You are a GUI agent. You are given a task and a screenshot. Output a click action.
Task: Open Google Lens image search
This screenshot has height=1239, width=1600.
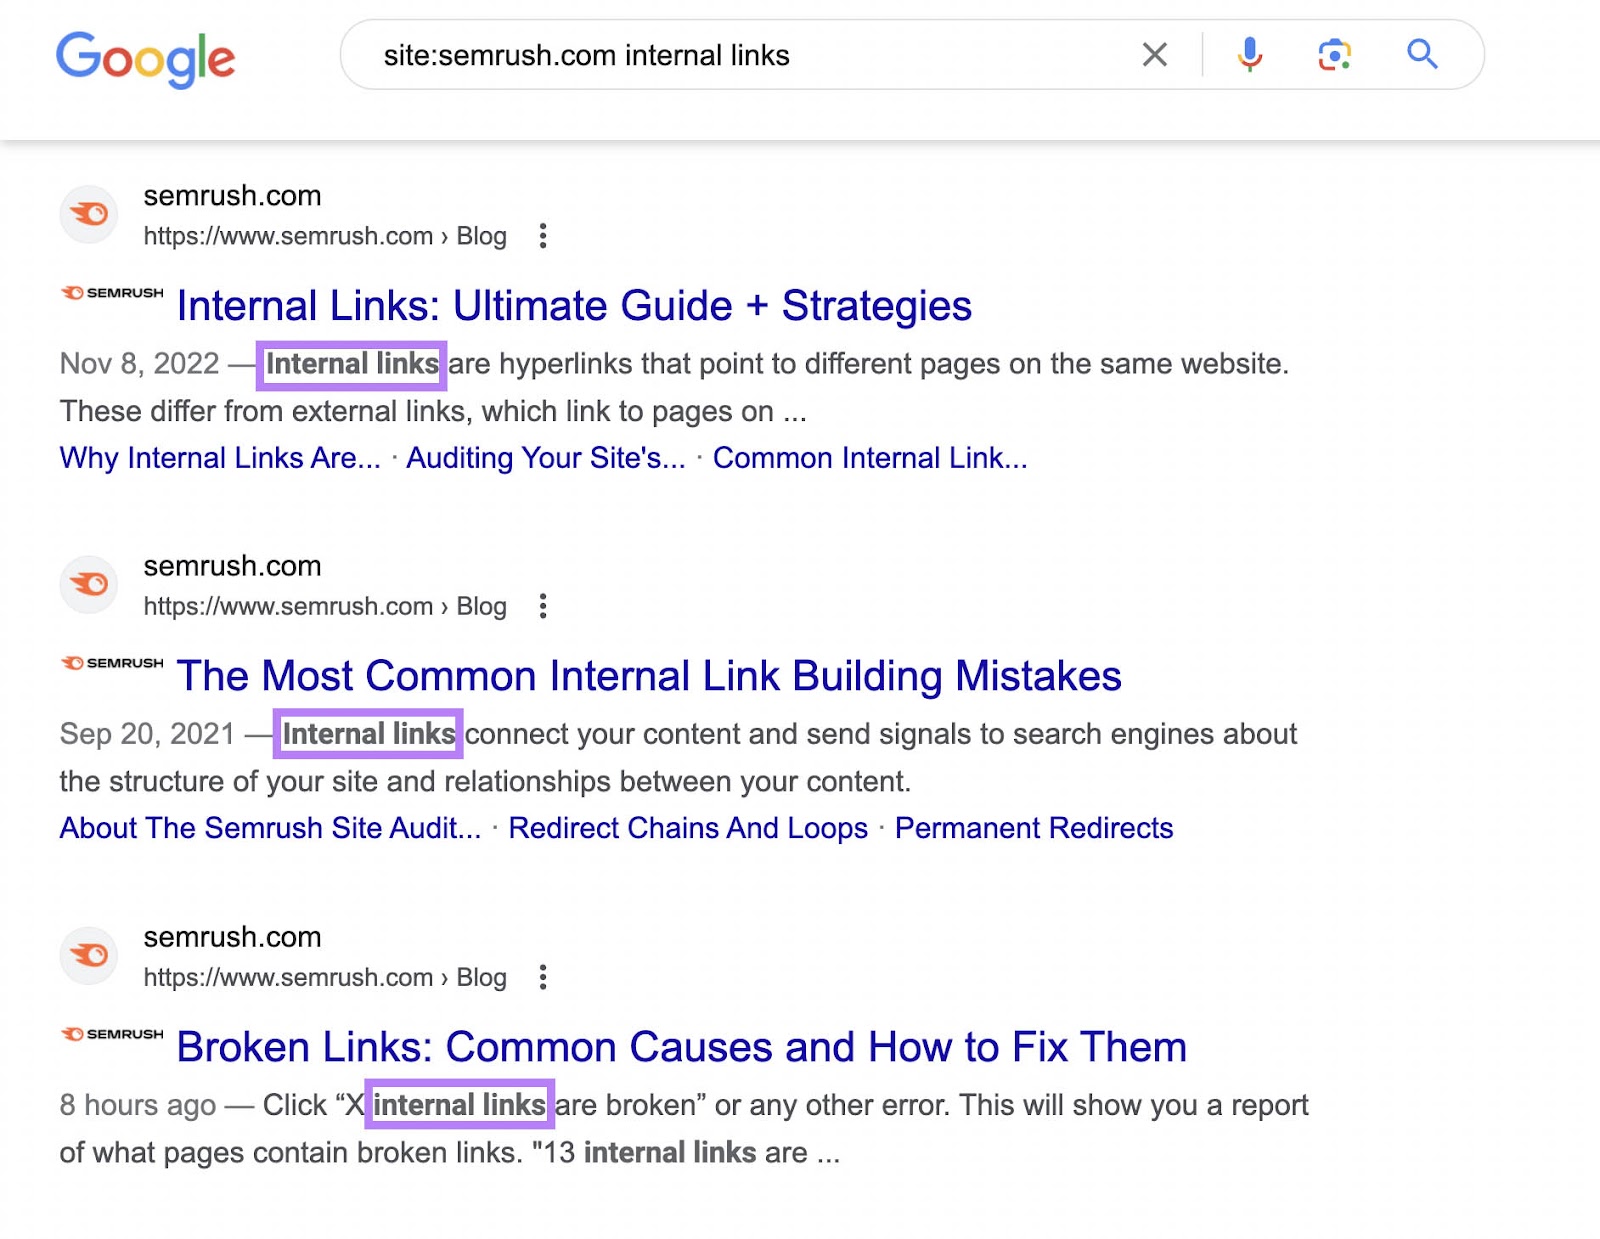1334,55
